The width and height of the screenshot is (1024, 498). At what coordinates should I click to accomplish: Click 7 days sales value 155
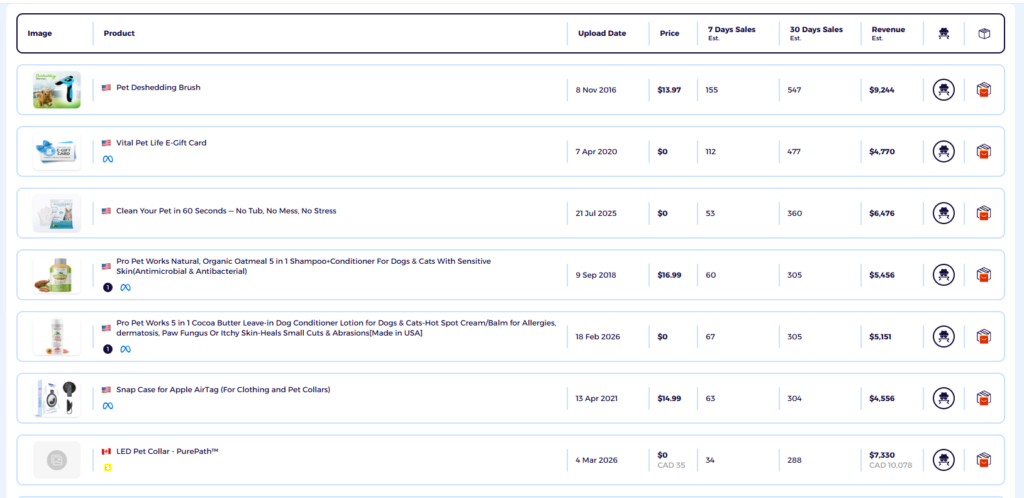point(712,90)
